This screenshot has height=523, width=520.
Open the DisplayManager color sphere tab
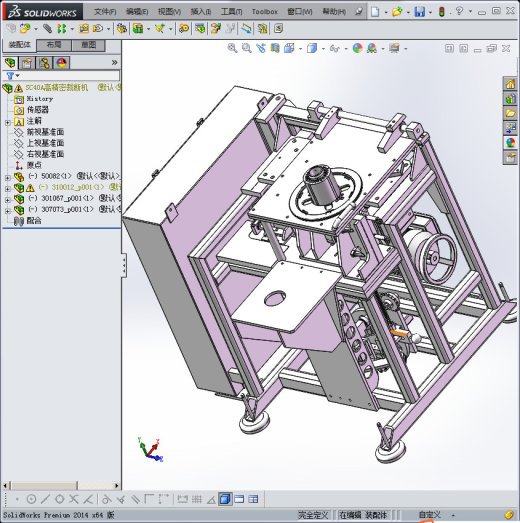pyautogui.click(x=62, y=63)
